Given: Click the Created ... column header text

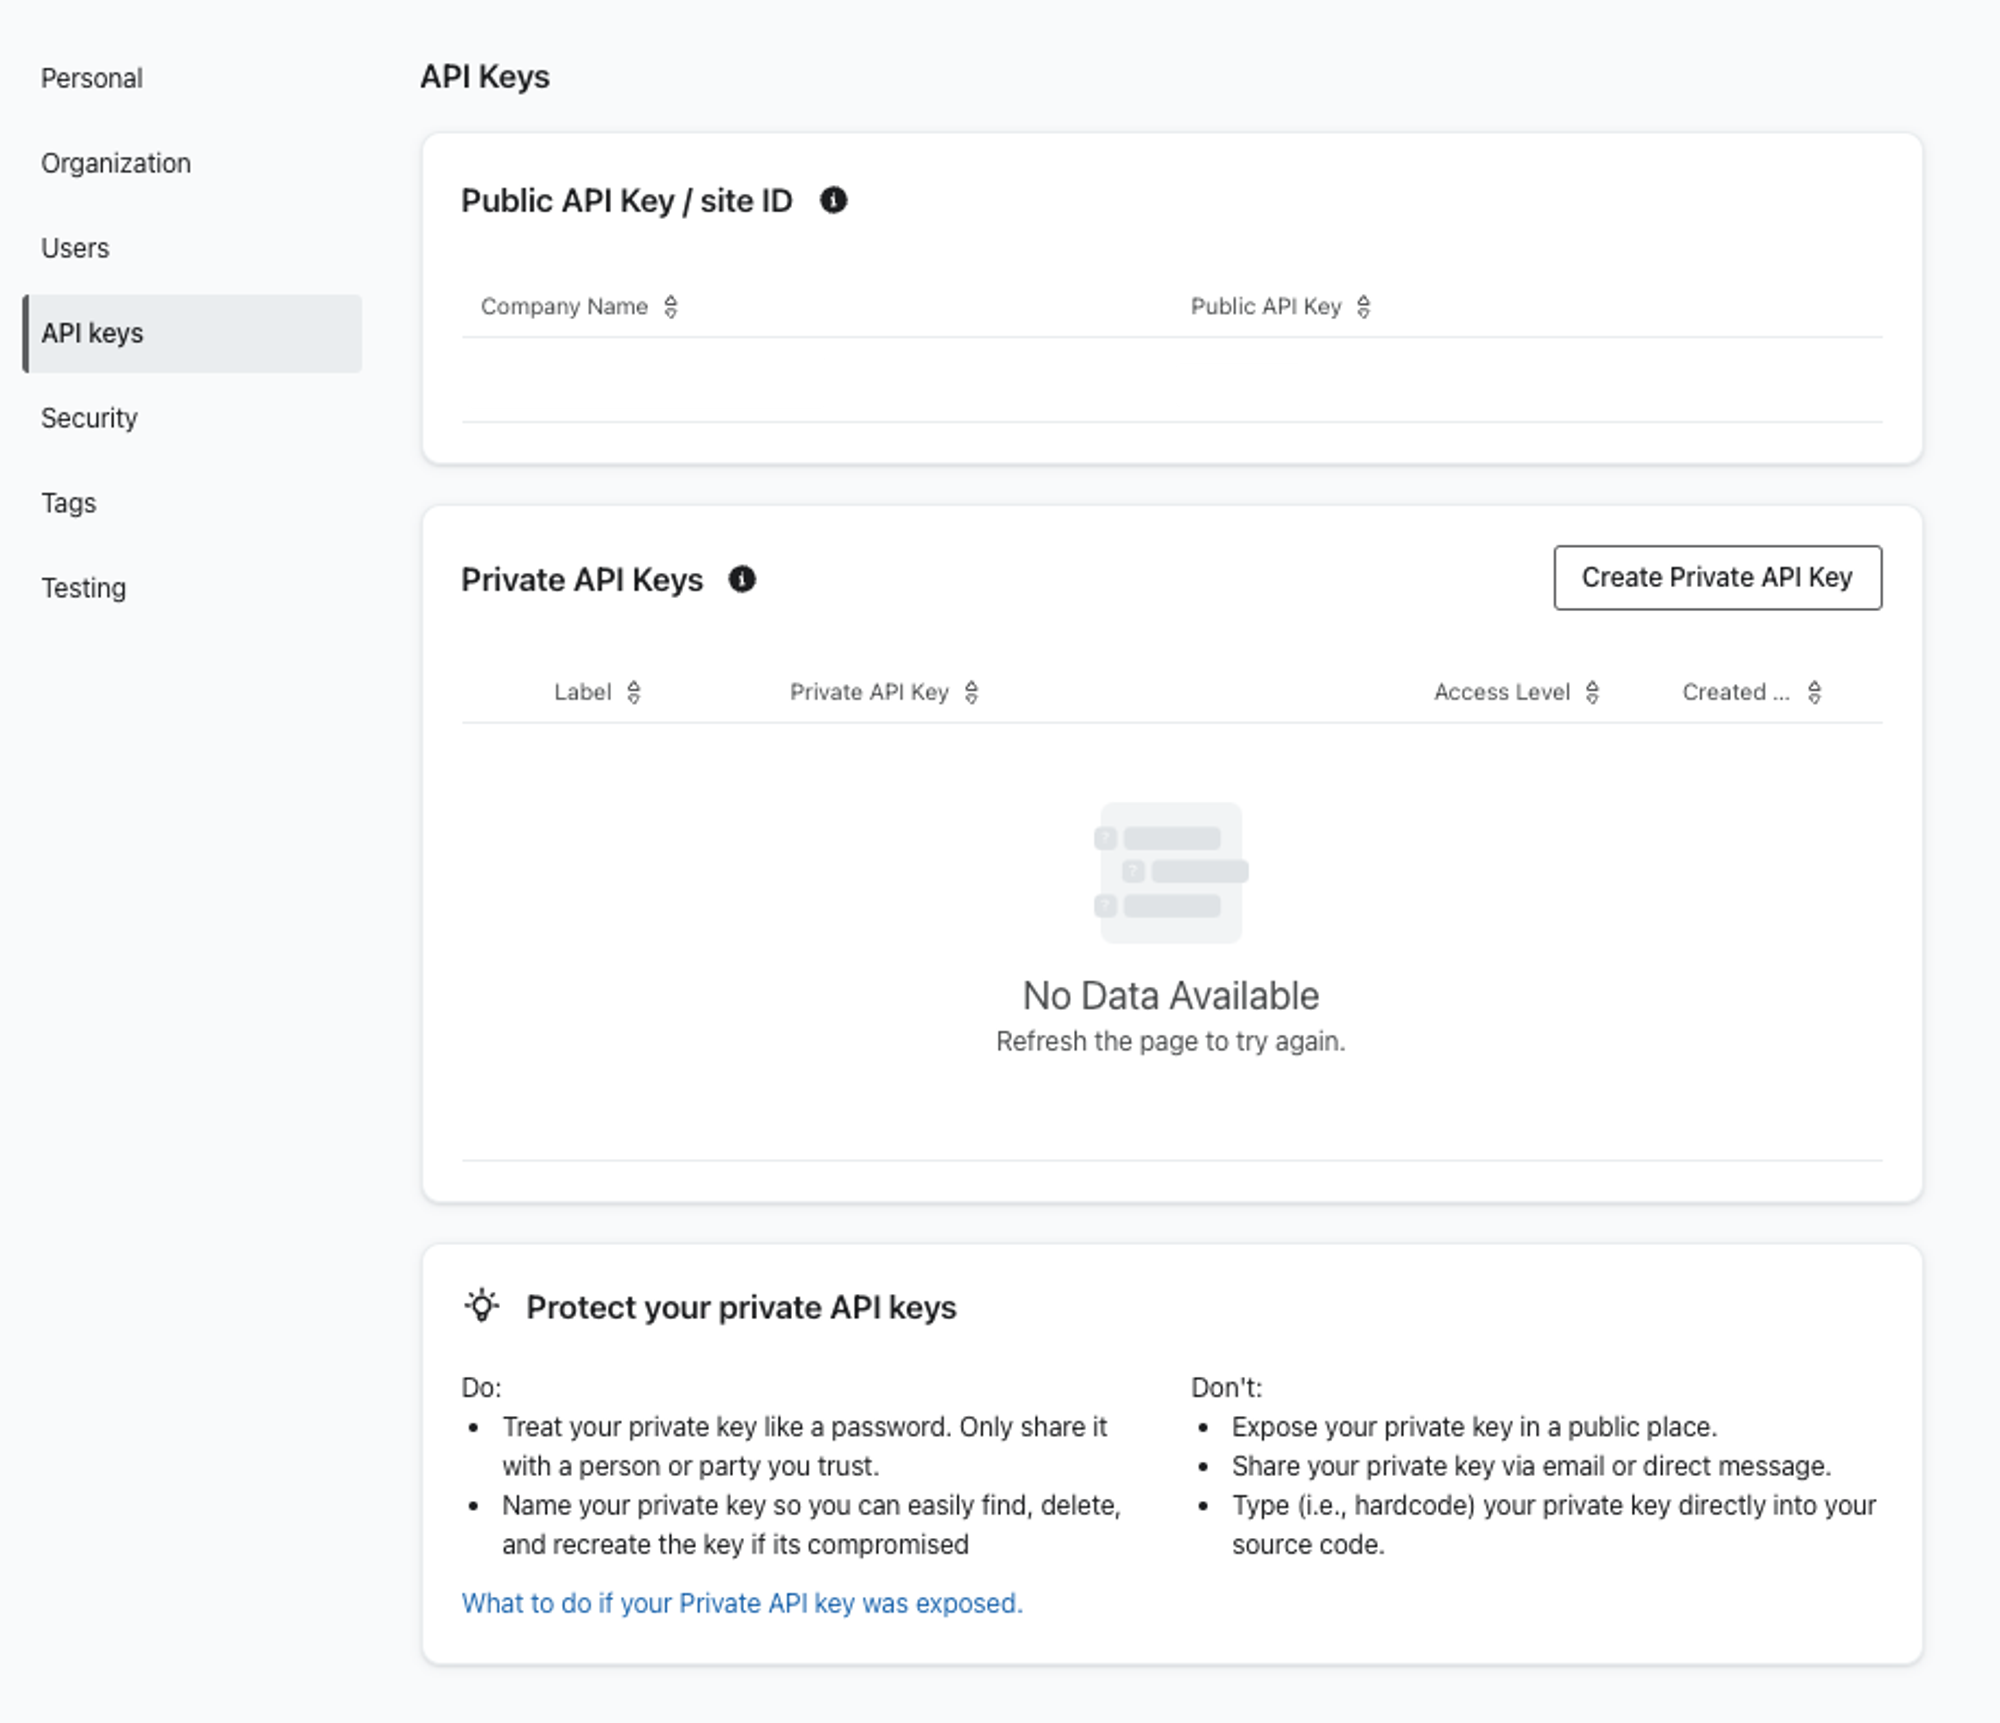Looking at the screenshot, I should pos(1736,692).
